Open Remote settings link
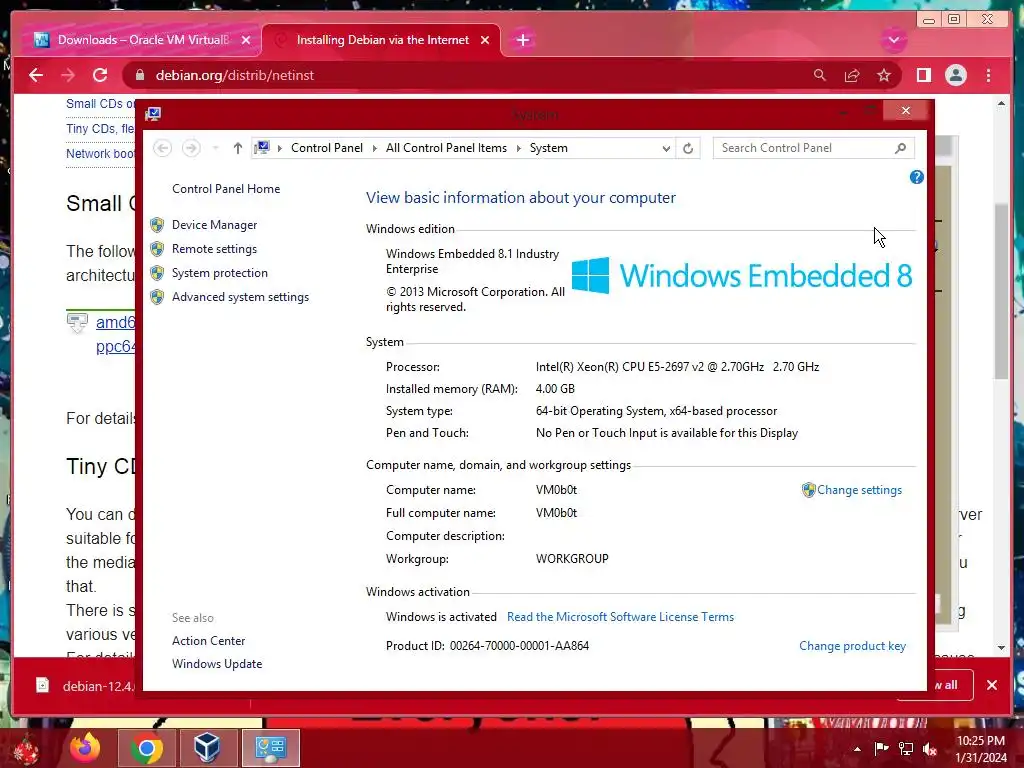Viewport: 1024px width, 768px height. [x=214, y=249]
